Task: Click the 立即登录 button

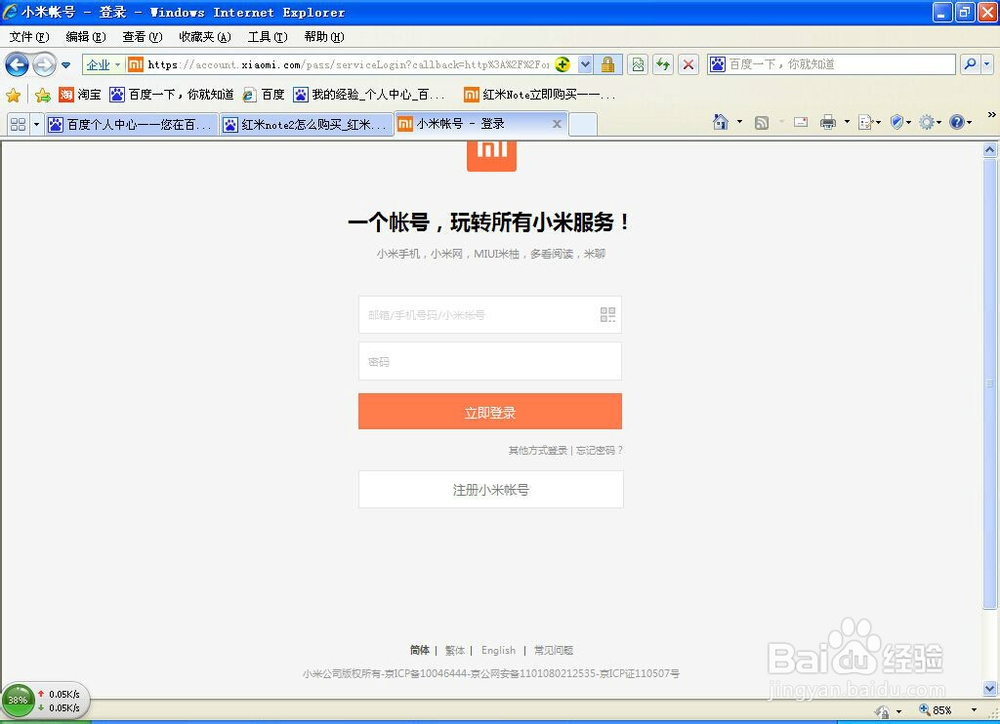Action: [x=490, y=411]
